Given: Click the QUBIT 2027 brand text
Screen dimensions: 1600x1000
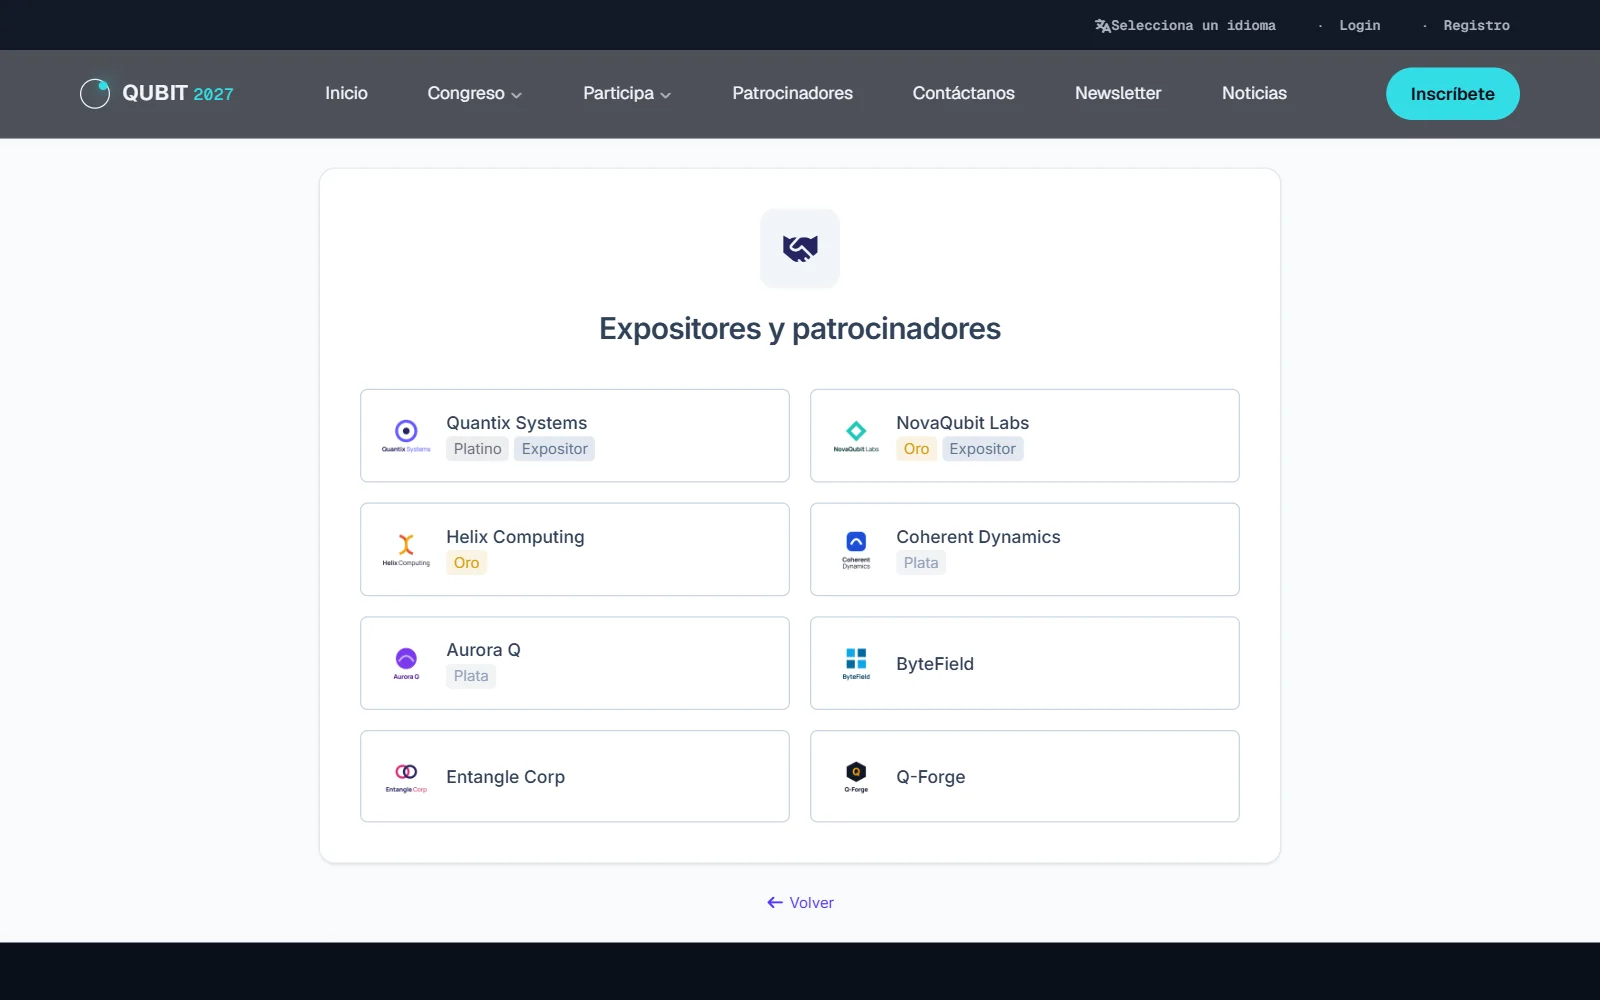Looking at the screenshot, I should point(178,93).
